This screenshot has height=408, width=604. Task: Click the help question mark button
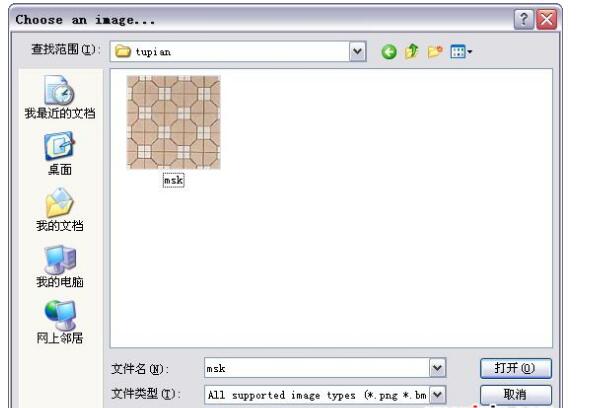(x=523, y=19)
